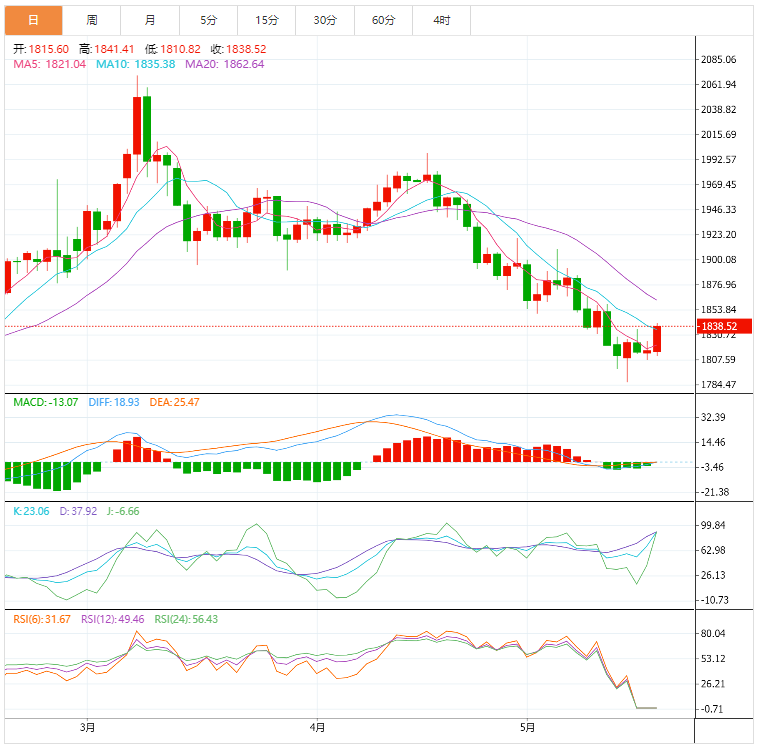
Task: Click the MA10: 1835.38 indicator label
Action: pyautogui.click(x=135, y=64)
